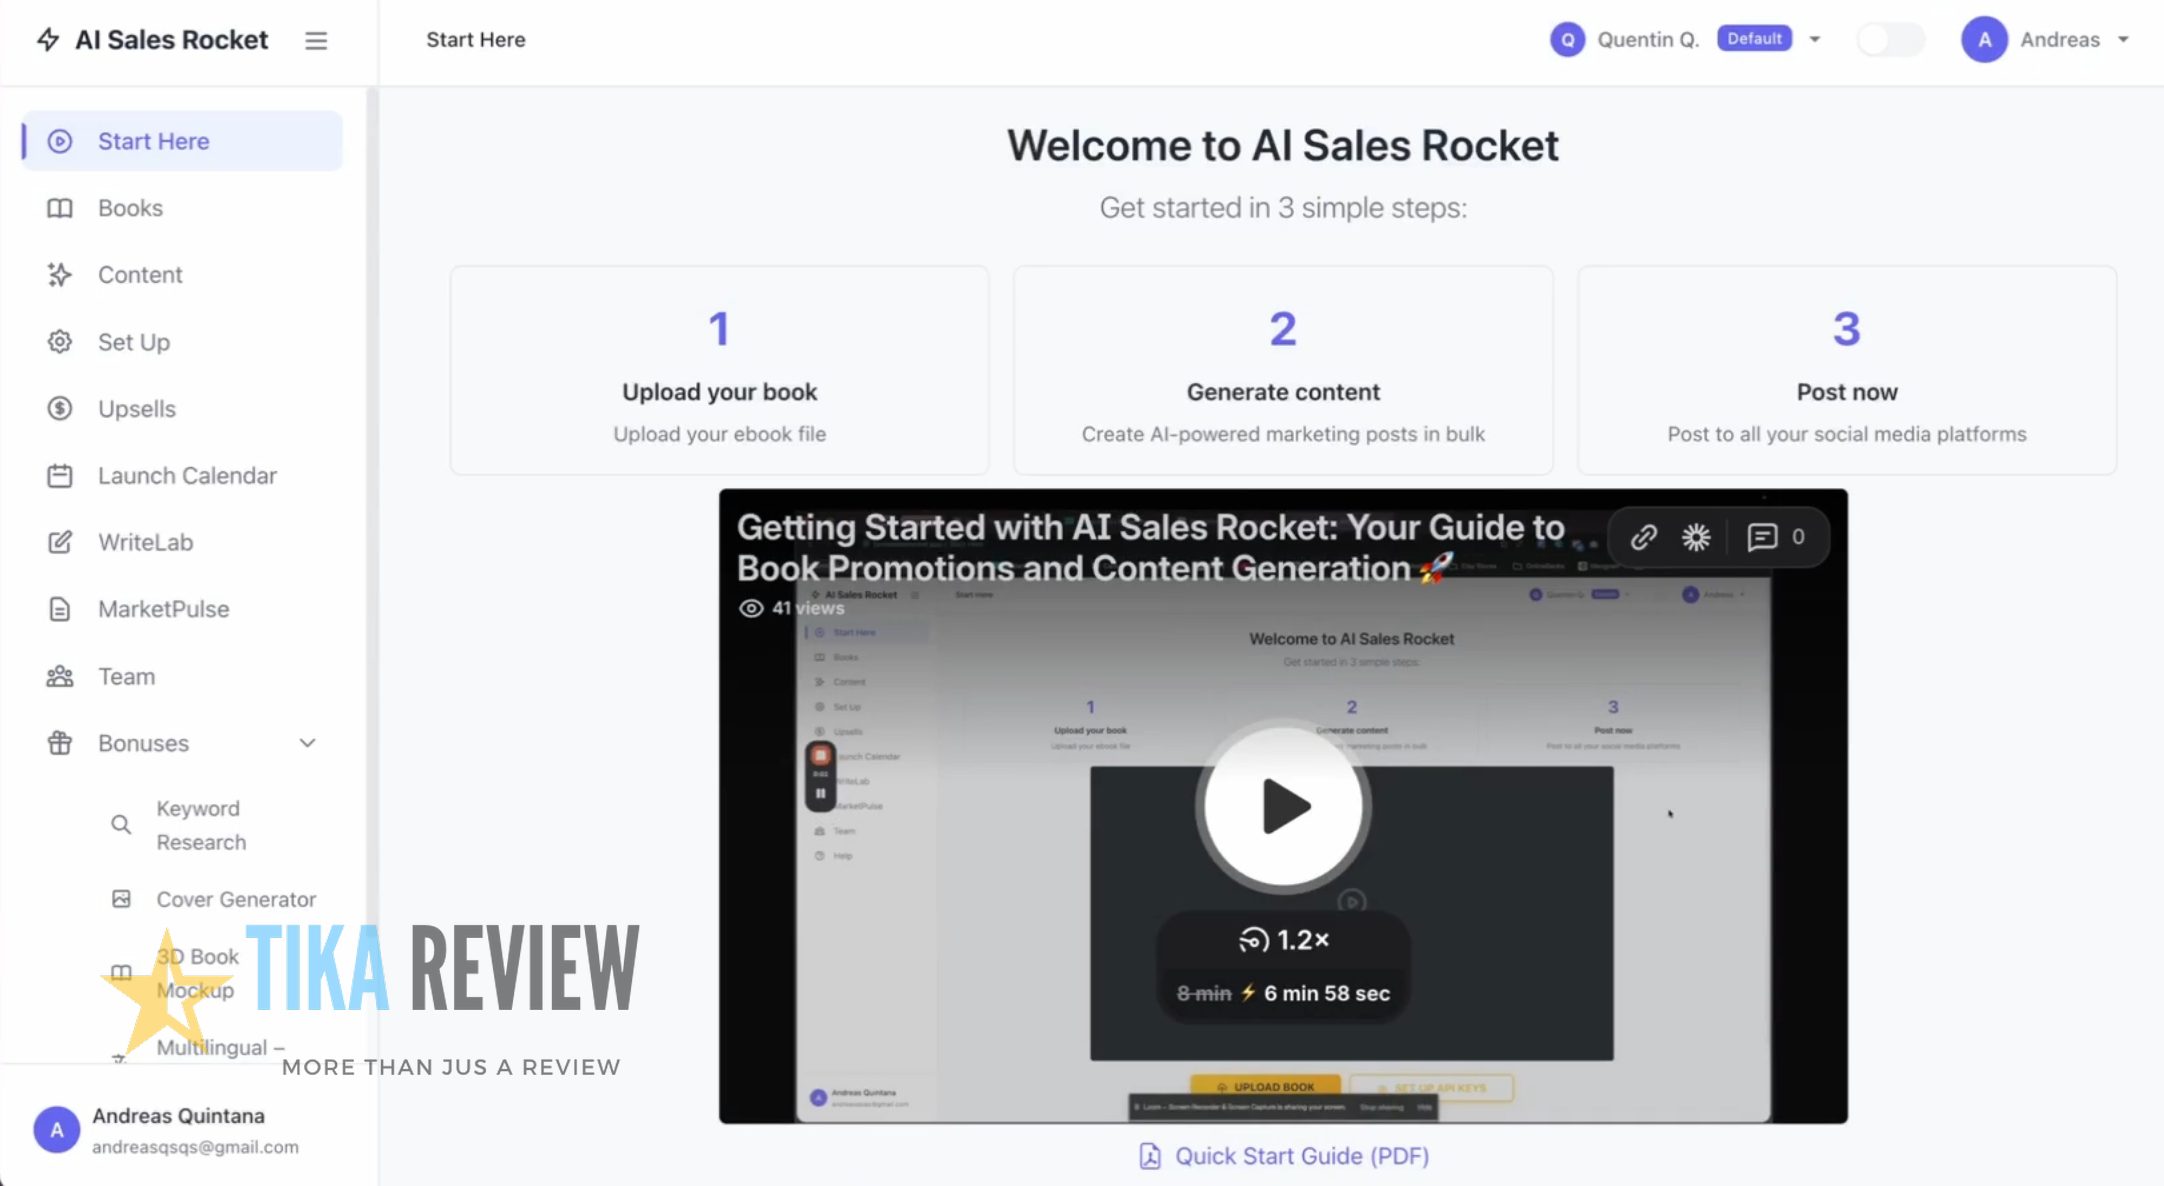Open the comments icon on the video
2164x1186 pixels.
point(1761,537)
